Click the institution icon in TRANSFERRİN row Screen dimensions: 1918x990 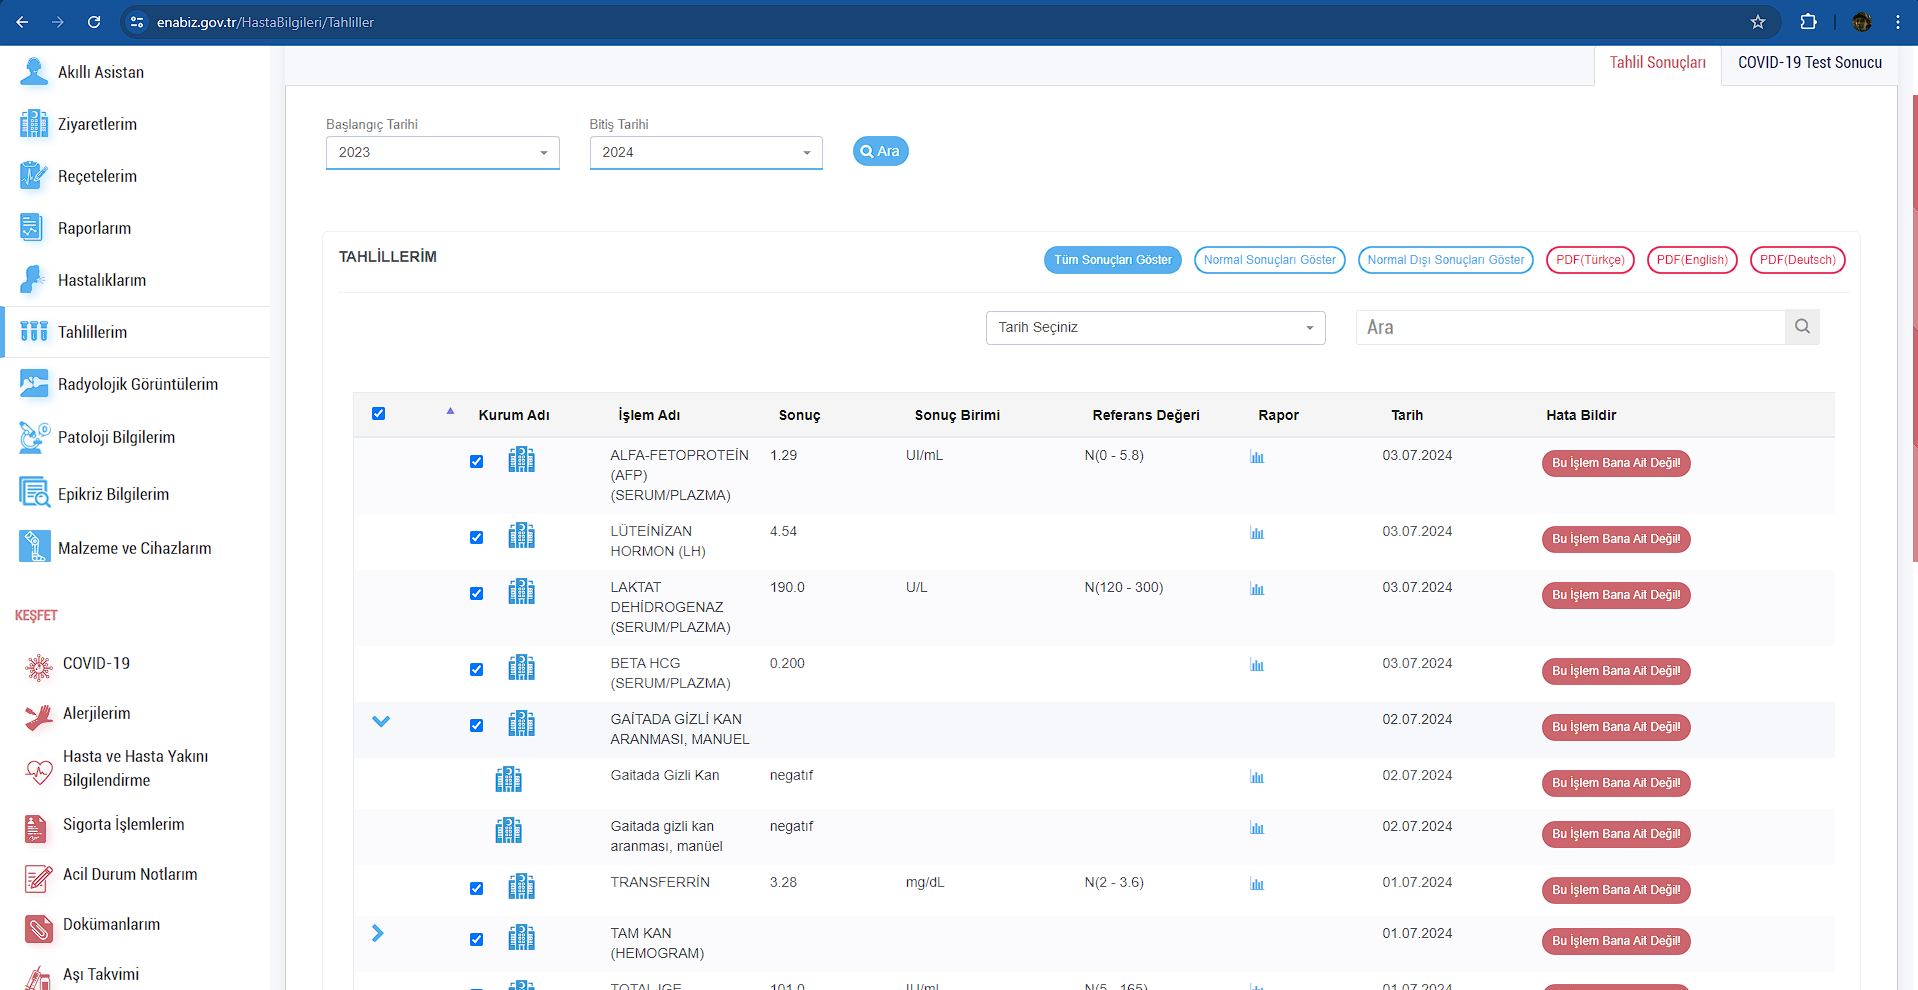(521, 885)
